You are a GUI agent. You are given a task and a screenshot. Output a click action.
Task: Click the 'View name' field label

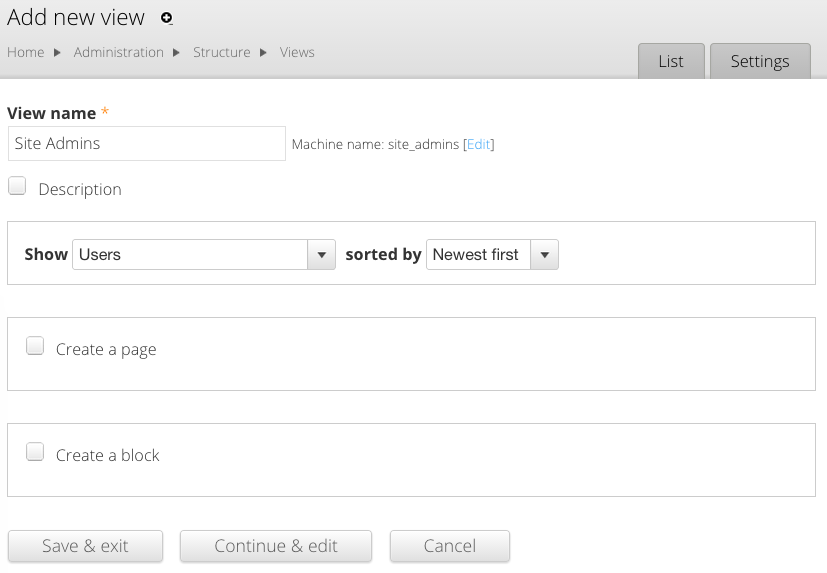(52, 113)
